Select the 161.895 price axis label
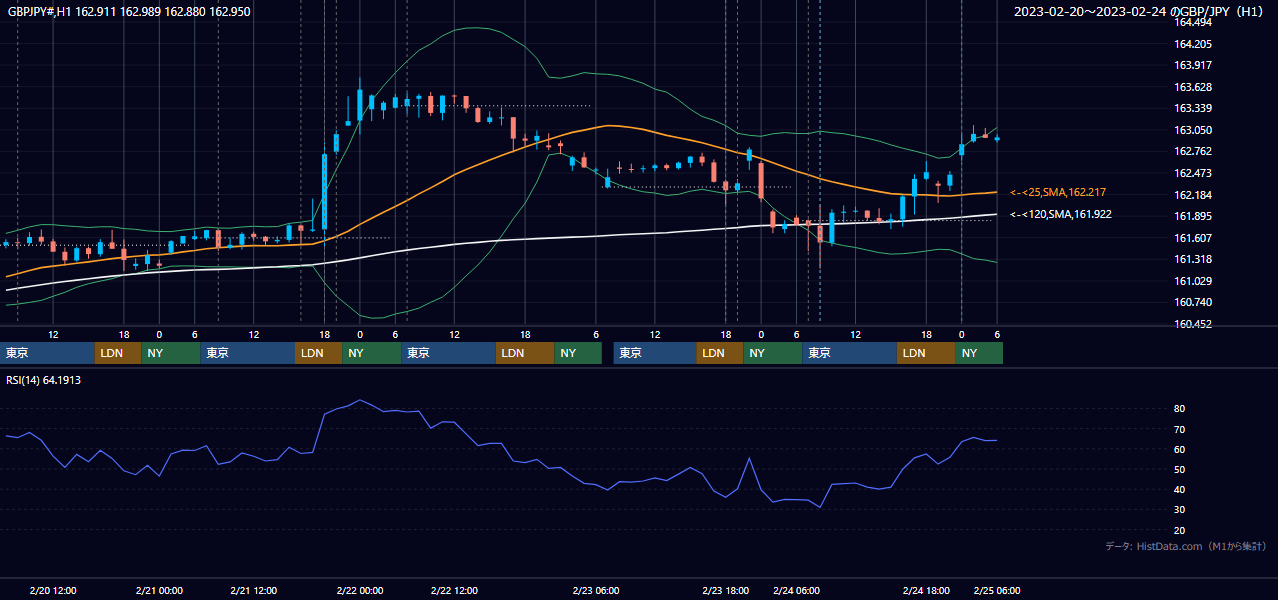The width and height of the screenshot is (1278, 600). coord(1193,216)
